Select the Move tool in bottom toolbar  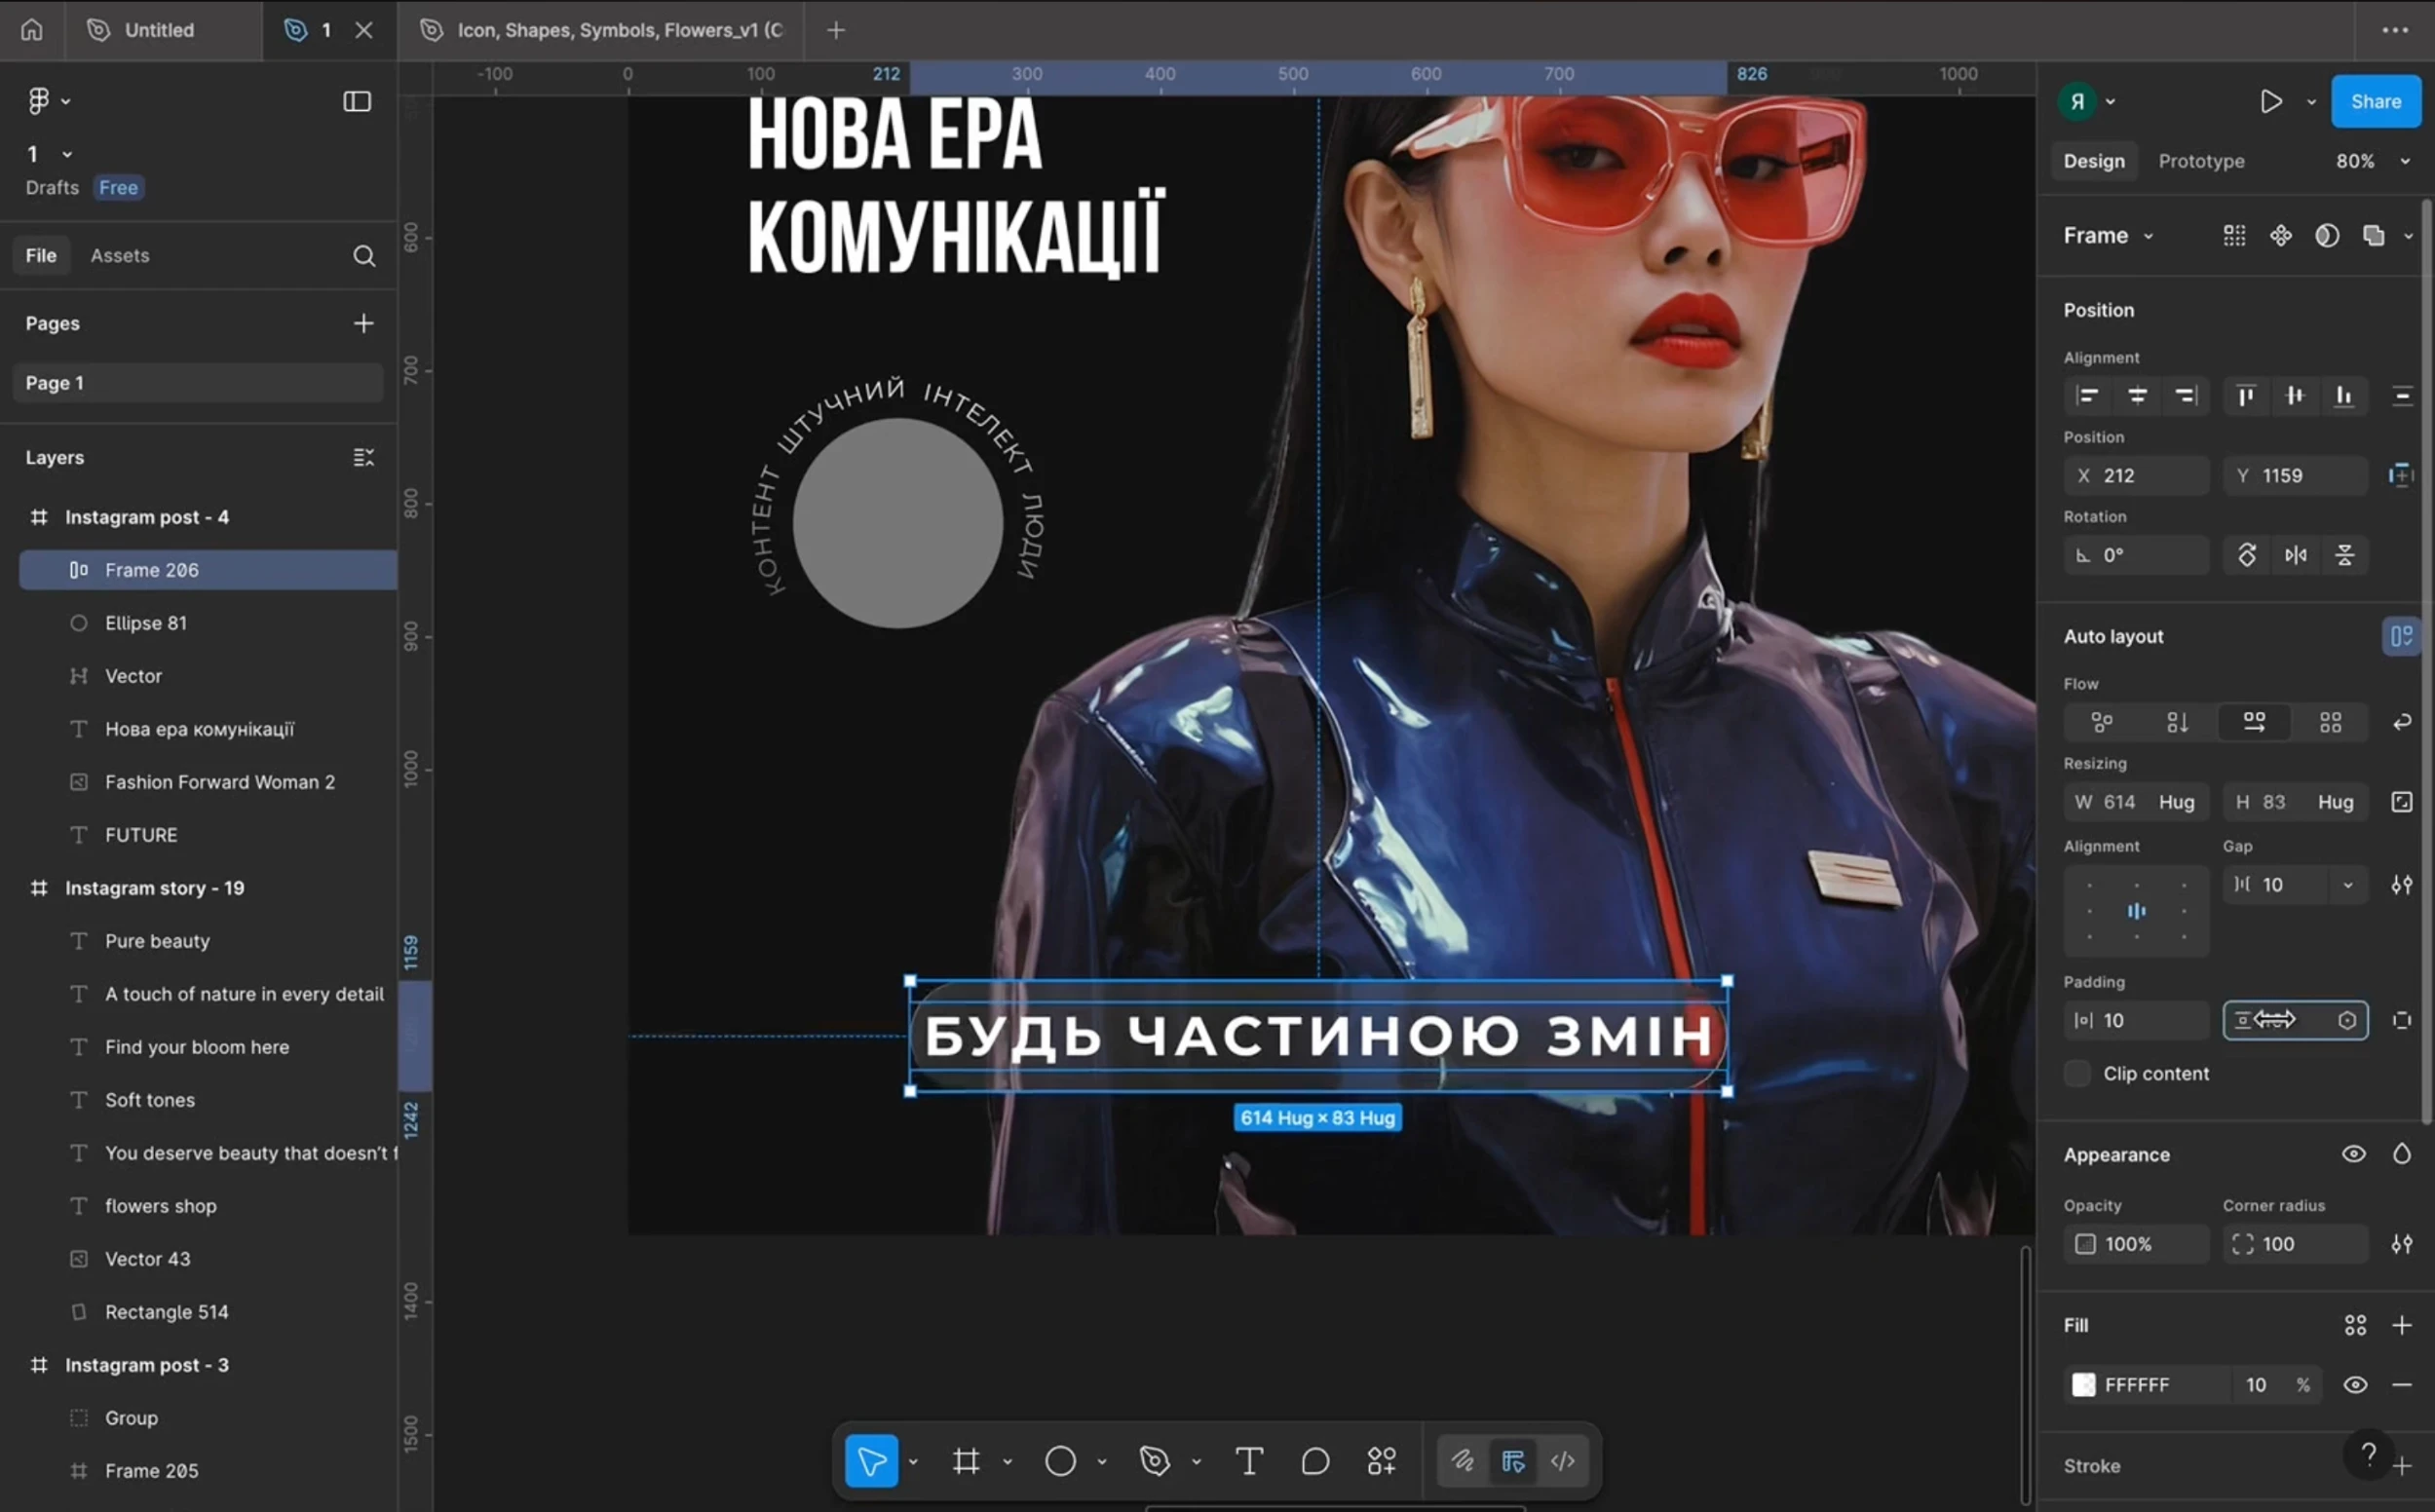(871, 1461)
